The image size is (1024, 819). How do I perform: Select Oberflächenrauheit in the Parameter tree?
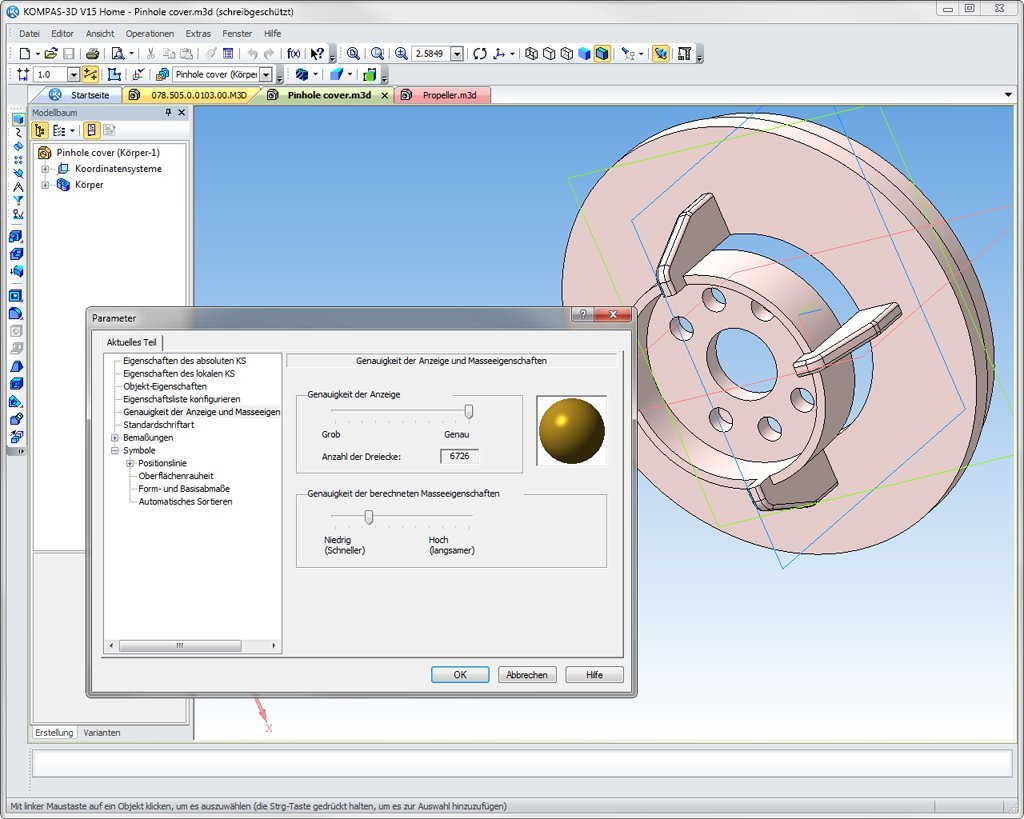coord(176,476)
